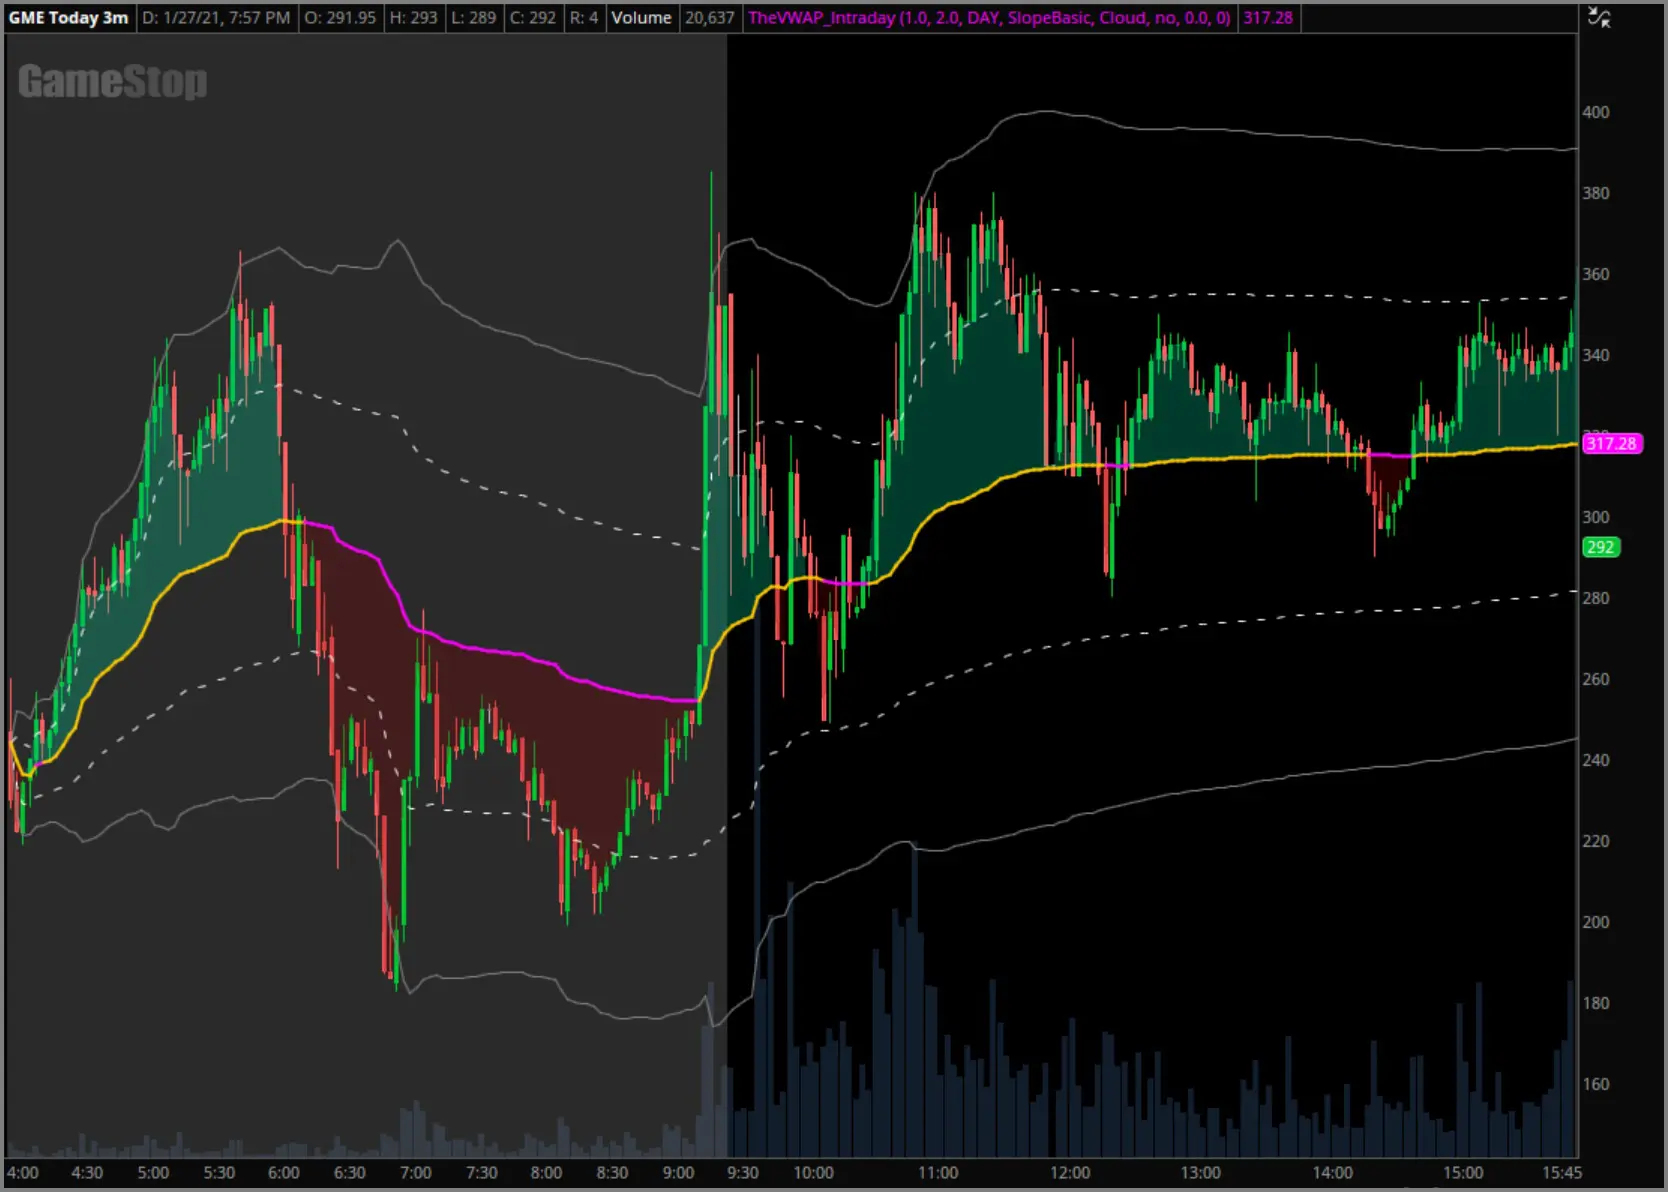Click the 13:00 time axis label
The width and height of the screenshot is (1668, 1192).
1201,1172
